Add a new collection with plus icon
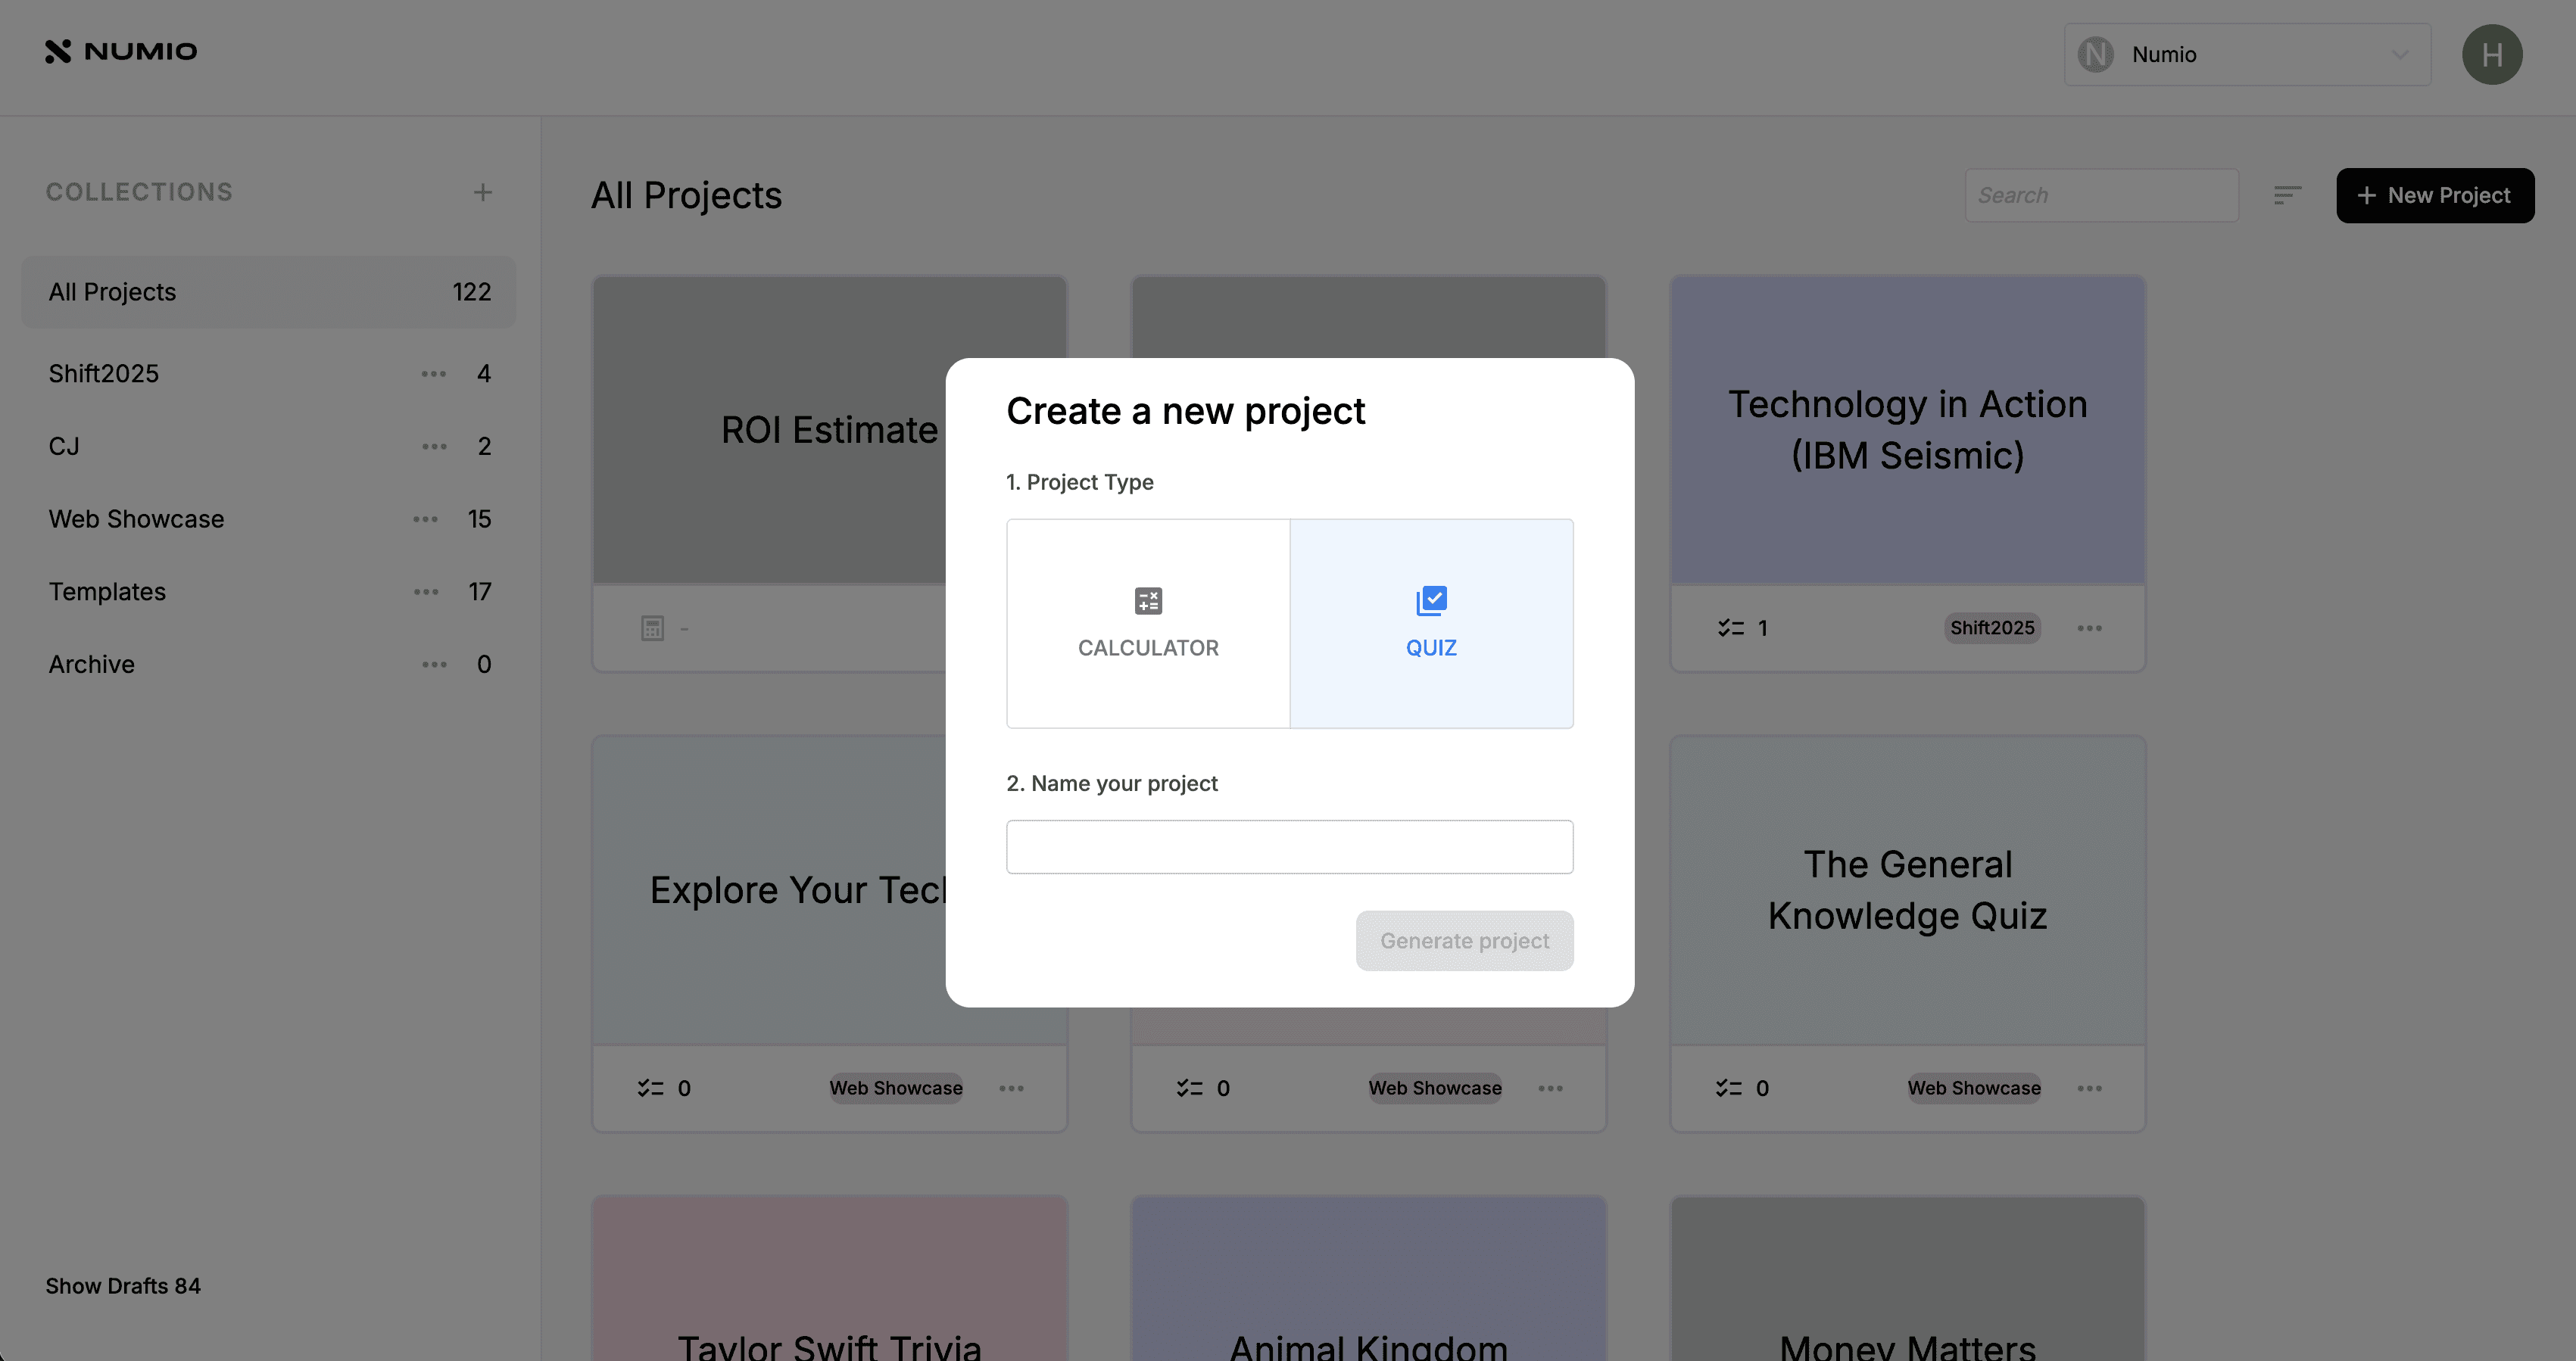 482,192
